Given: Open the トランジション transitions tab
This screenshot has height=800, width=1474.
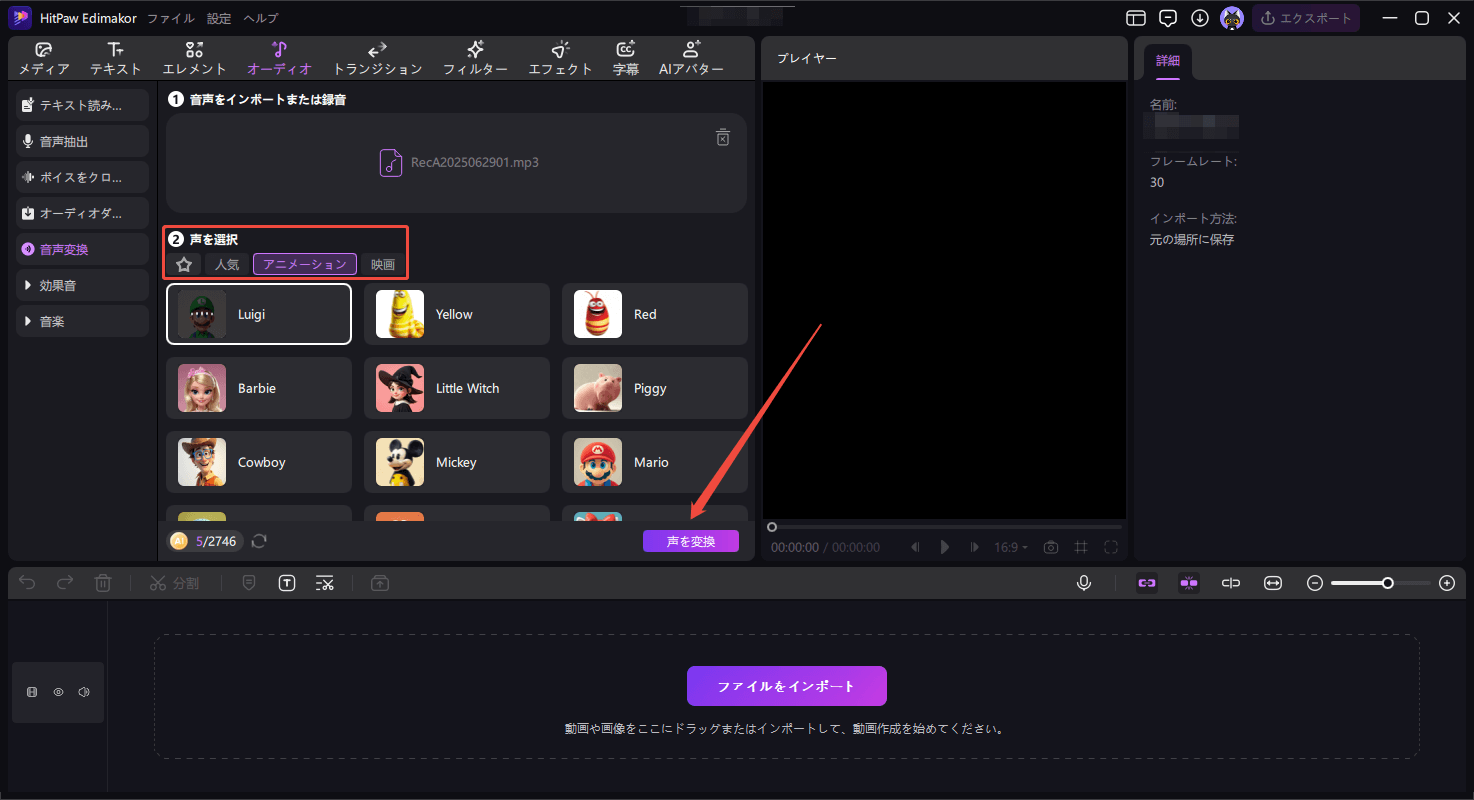Looking at the screenshot, I should pyautogui.click(x=377, y=59).
